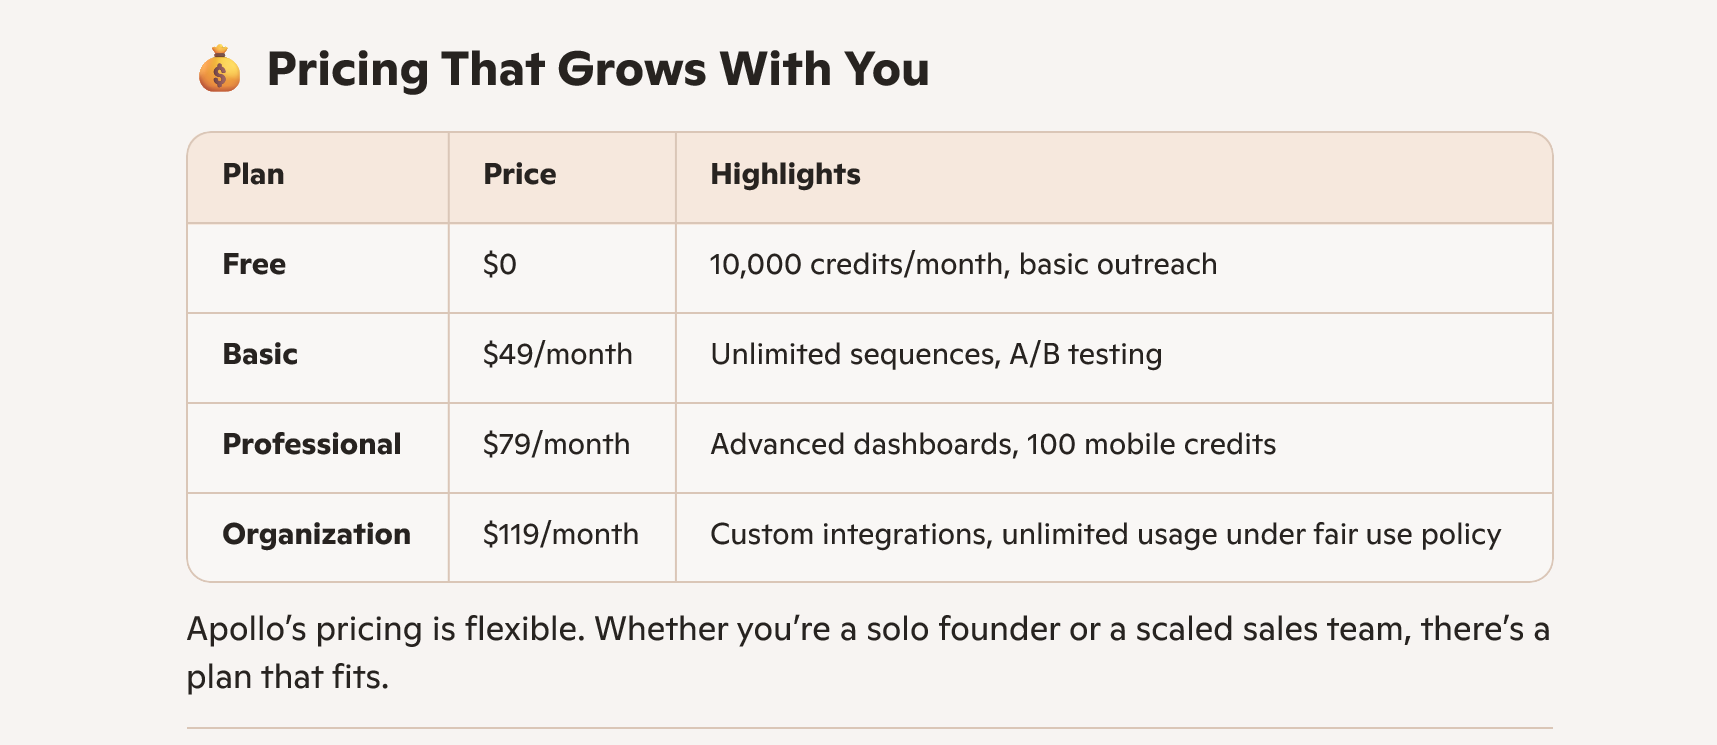Click the Custom integrations highlight text

pos(1105,535)
